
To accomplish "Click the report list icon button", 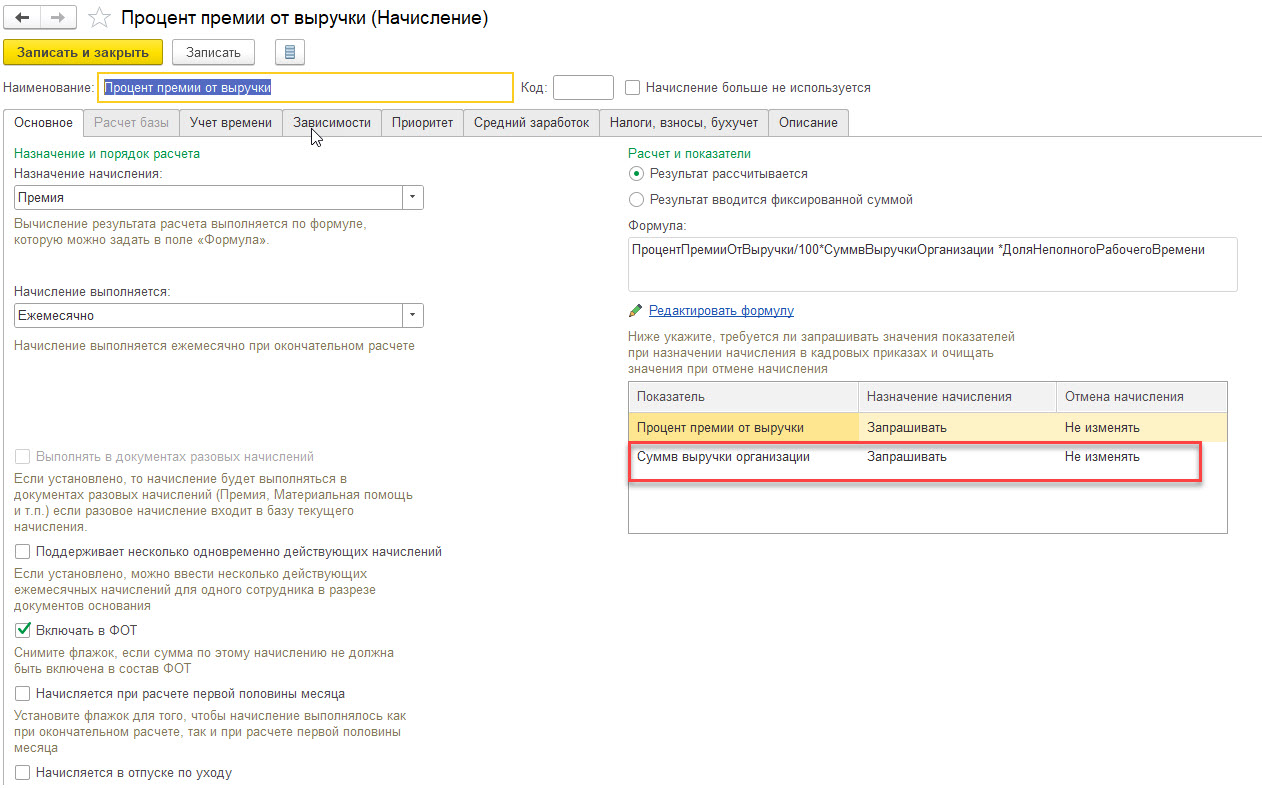I will click(x=289, y=52).
